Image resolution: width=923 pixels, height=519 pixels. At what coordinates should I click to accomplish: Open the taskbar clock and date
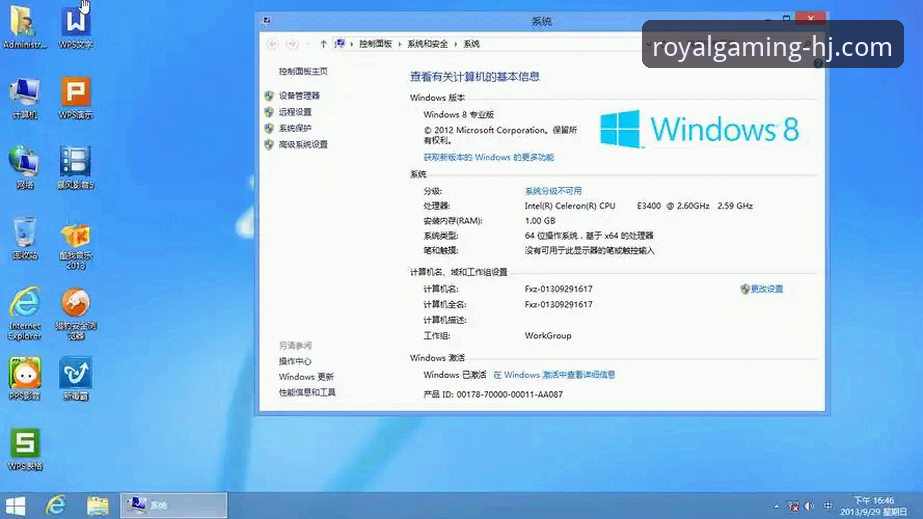pyautogui.click(x=874, y=506)
